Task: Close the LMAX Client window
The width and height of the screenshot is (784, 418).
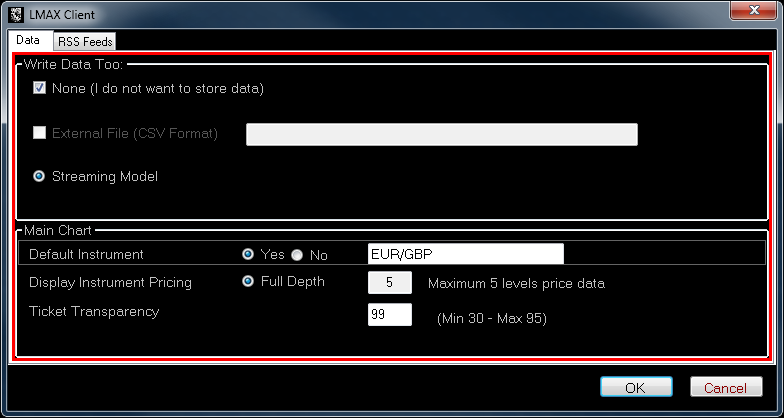Action: 755,11
